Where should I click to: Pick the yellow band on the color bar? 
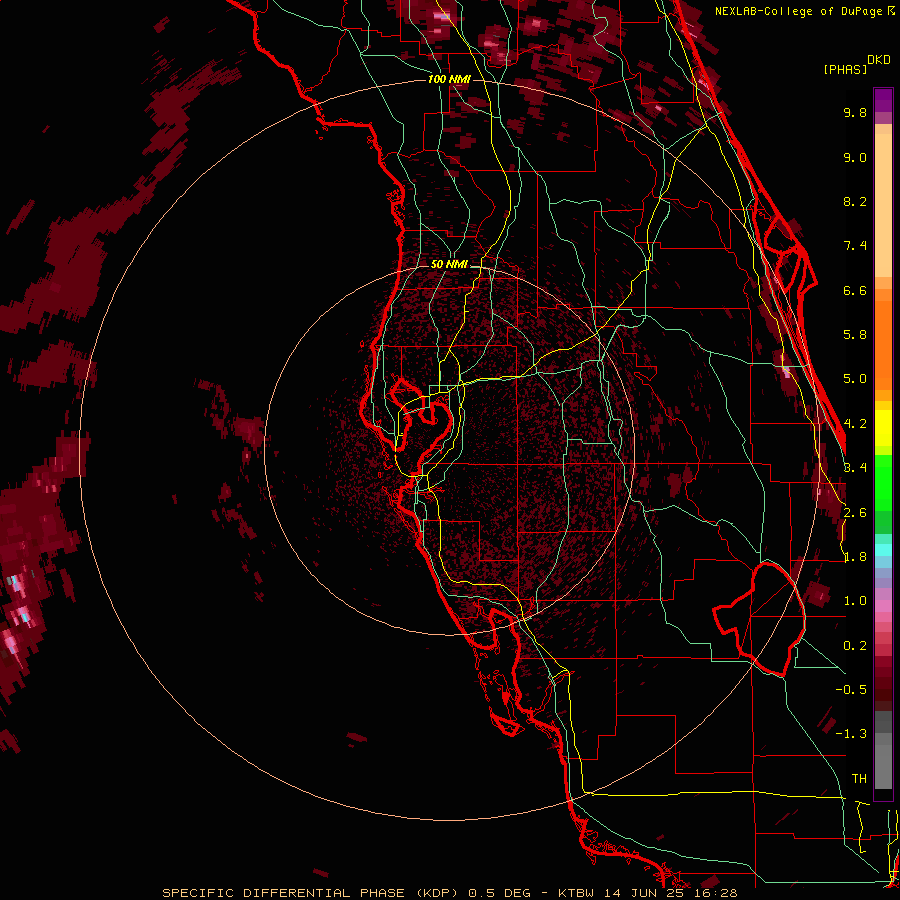coord(883,428)
